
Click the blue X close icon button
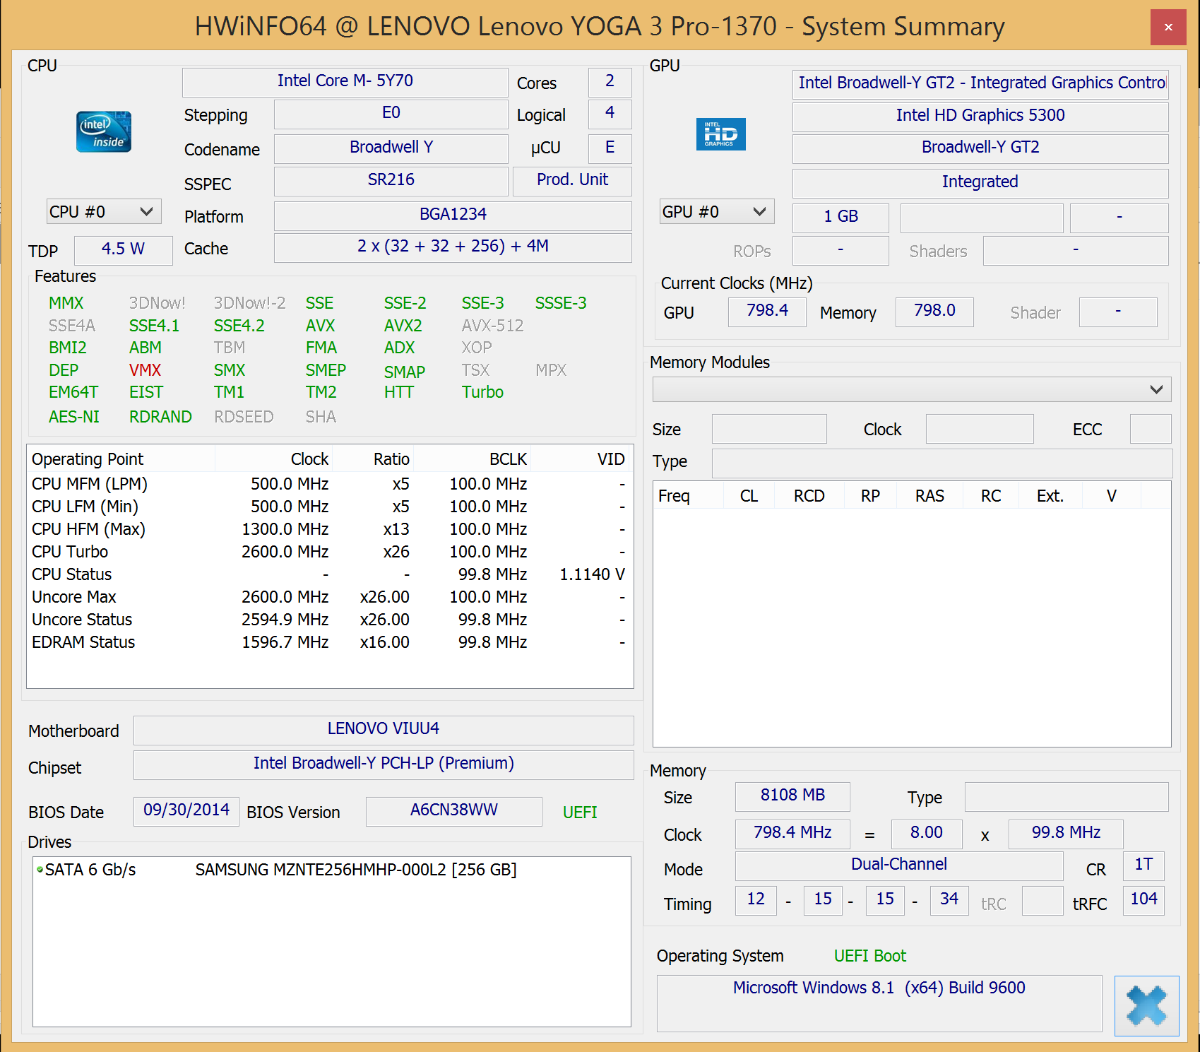1146,1005
